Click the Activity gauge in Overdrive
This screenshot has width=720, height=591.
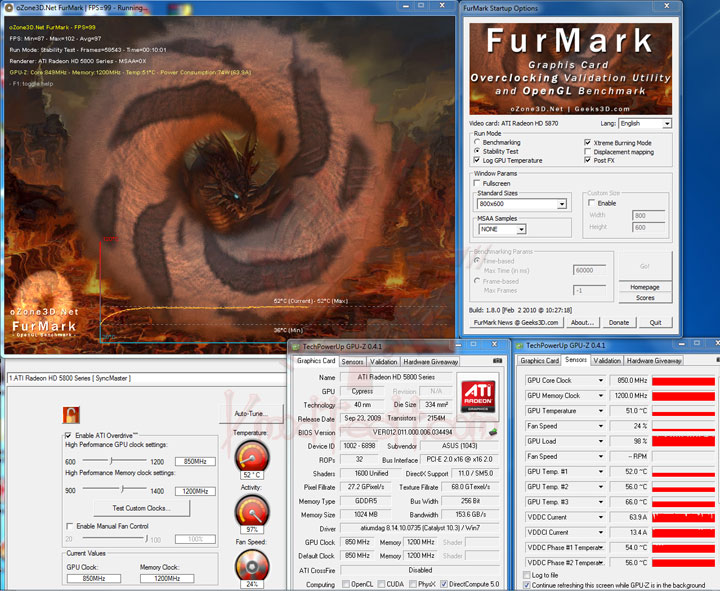tap(252, 510)
